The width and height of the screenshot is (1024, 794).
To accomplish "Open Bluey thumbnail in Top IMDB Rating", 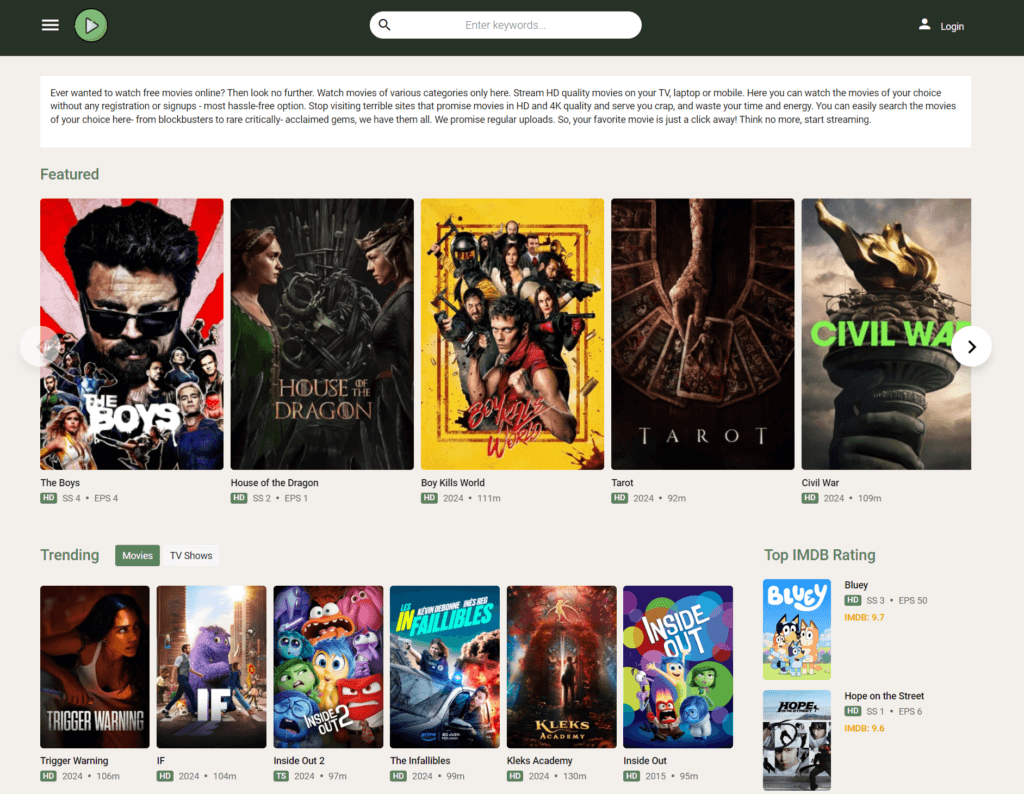I will (797, 629).
